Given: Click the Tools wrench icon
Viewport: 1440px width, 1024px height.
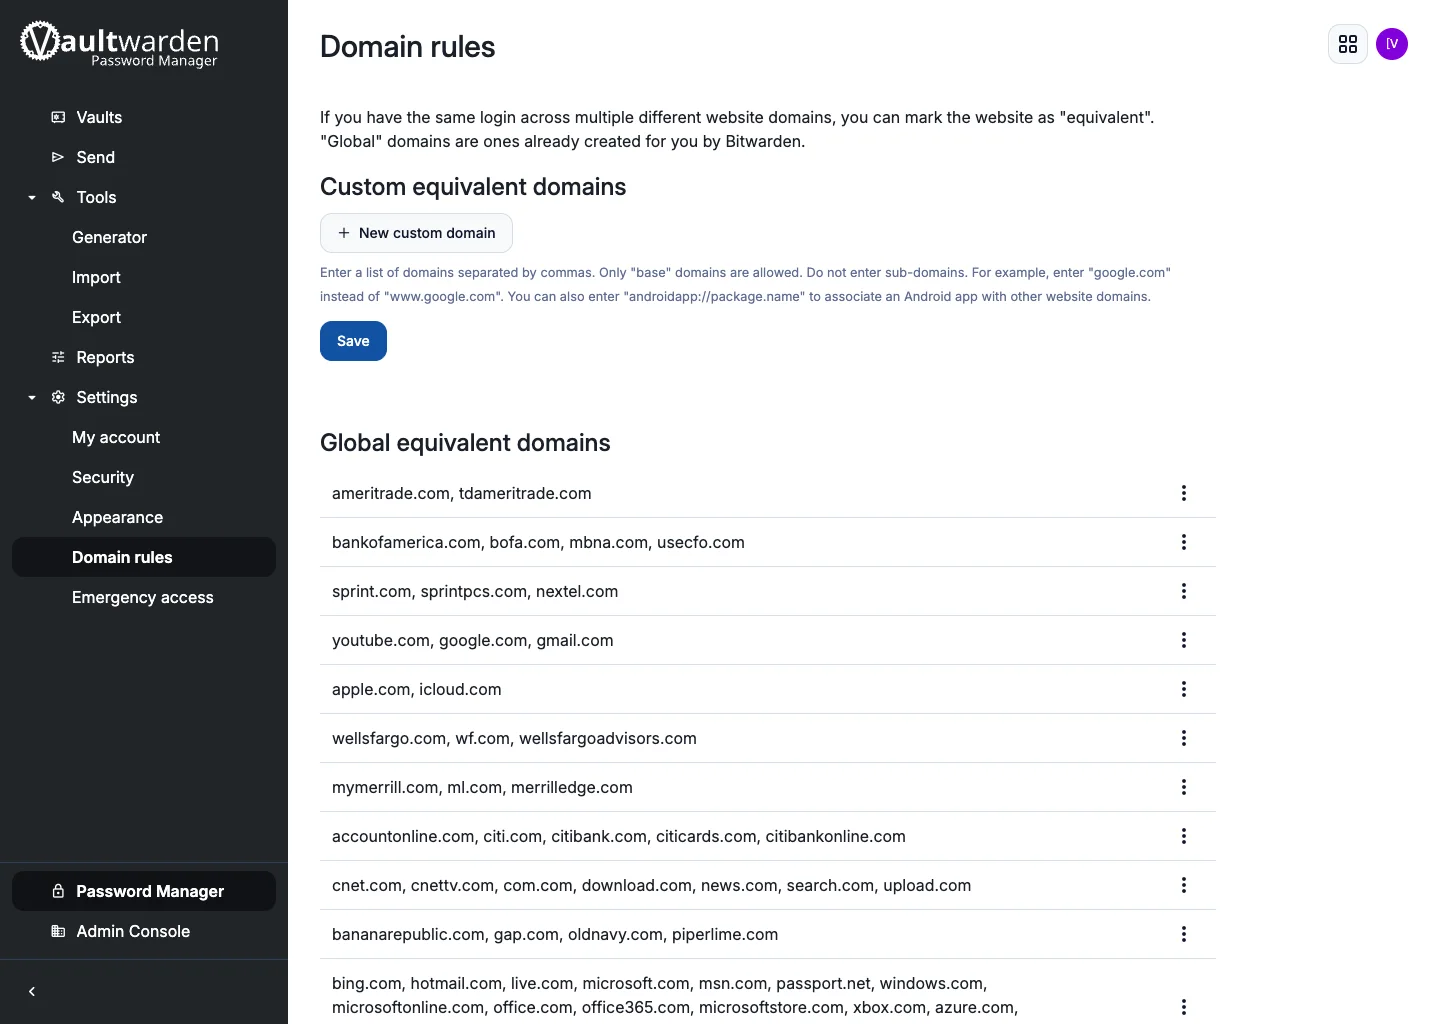Looking at the screenshot, I should pyautogui.click(x=58, y=197).
